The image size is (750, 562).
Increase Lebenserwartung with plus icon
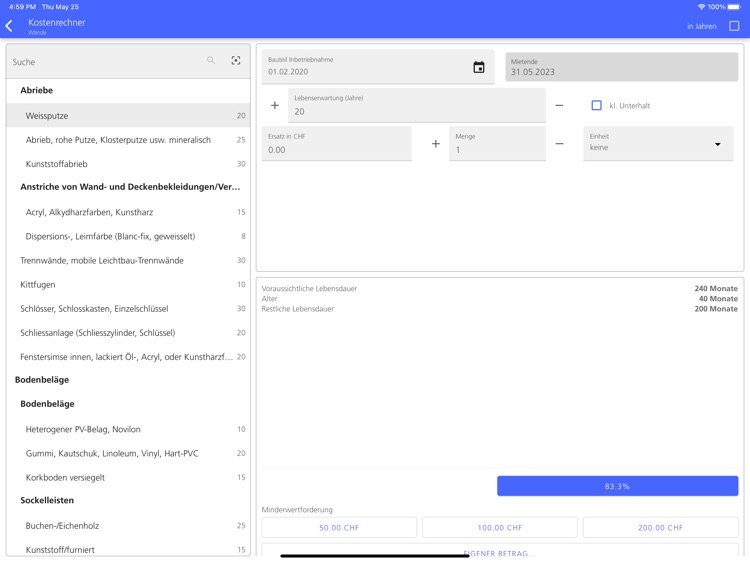275,105
